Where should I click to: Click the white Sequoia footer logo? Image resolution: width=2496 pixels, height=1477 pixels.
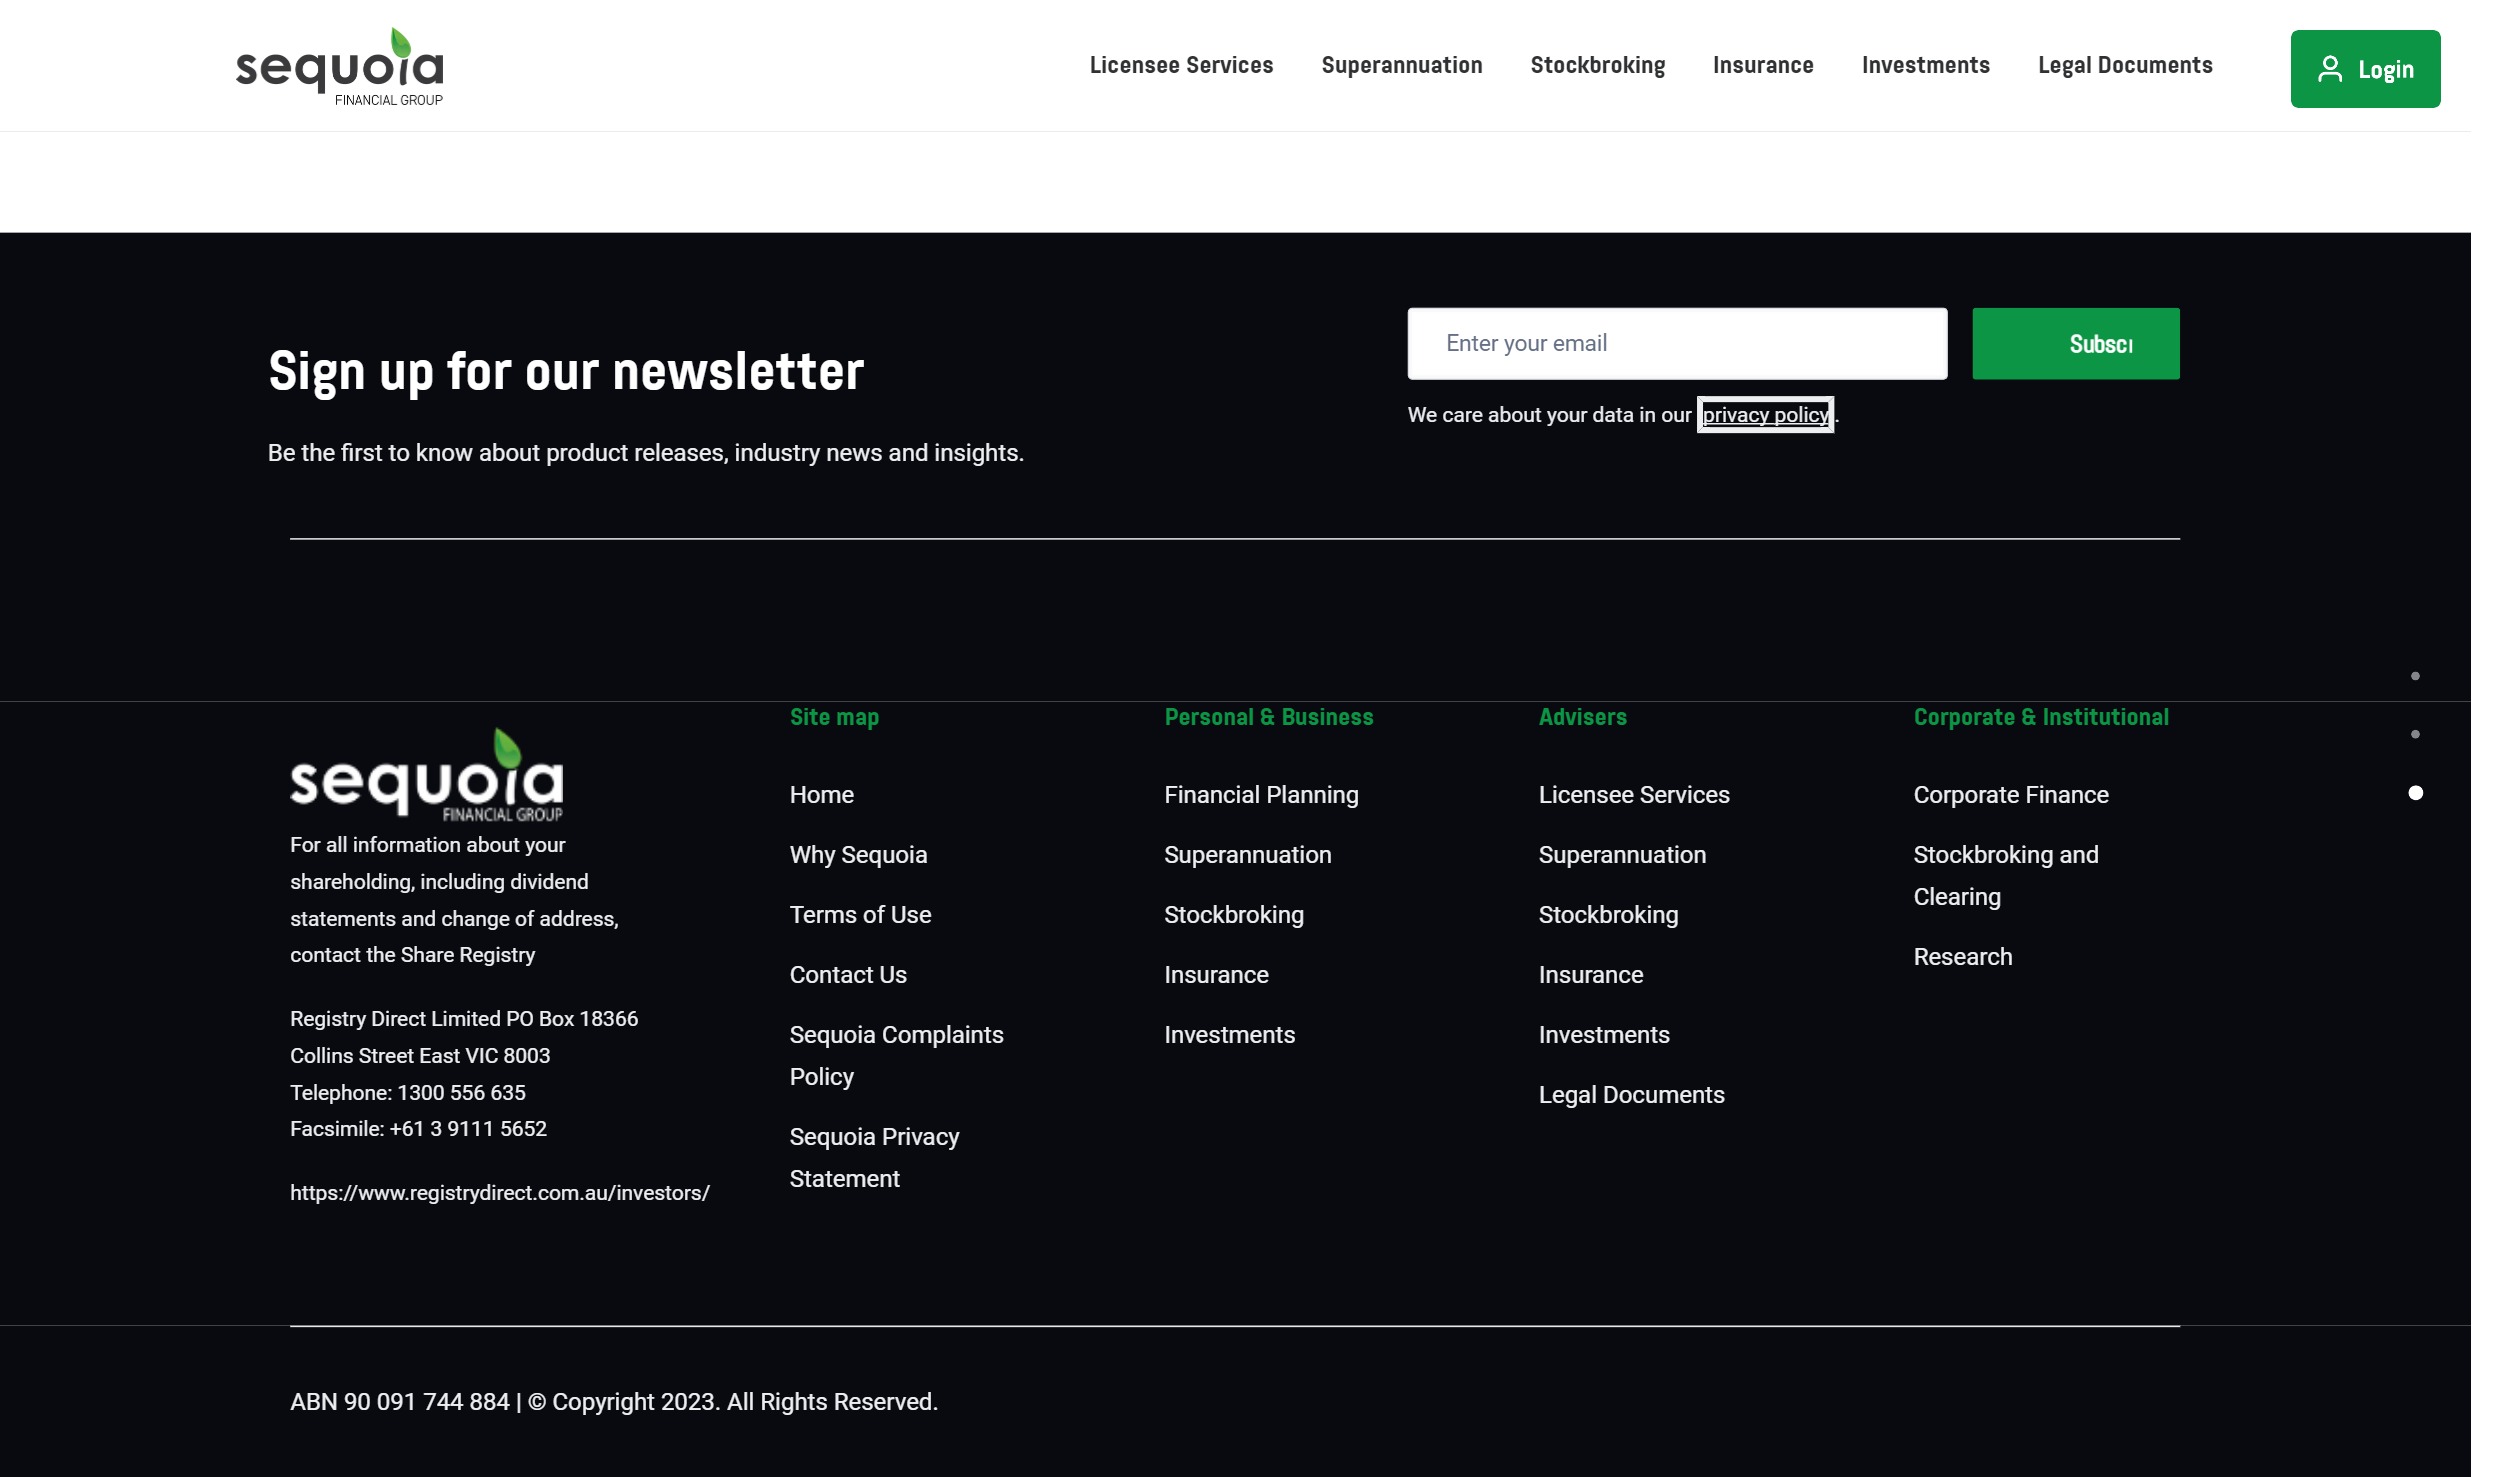pos(426,776)
